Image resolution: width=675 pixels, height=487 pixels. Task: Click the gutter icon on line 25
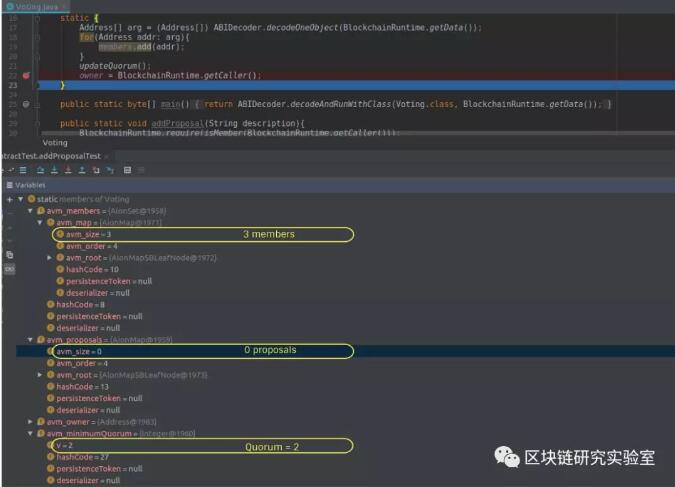coord(26,104)
